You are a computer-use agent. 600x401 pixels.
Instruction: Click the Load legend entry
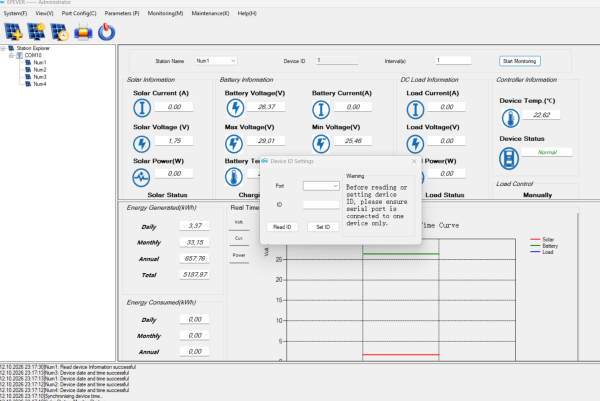click(542, 252)
